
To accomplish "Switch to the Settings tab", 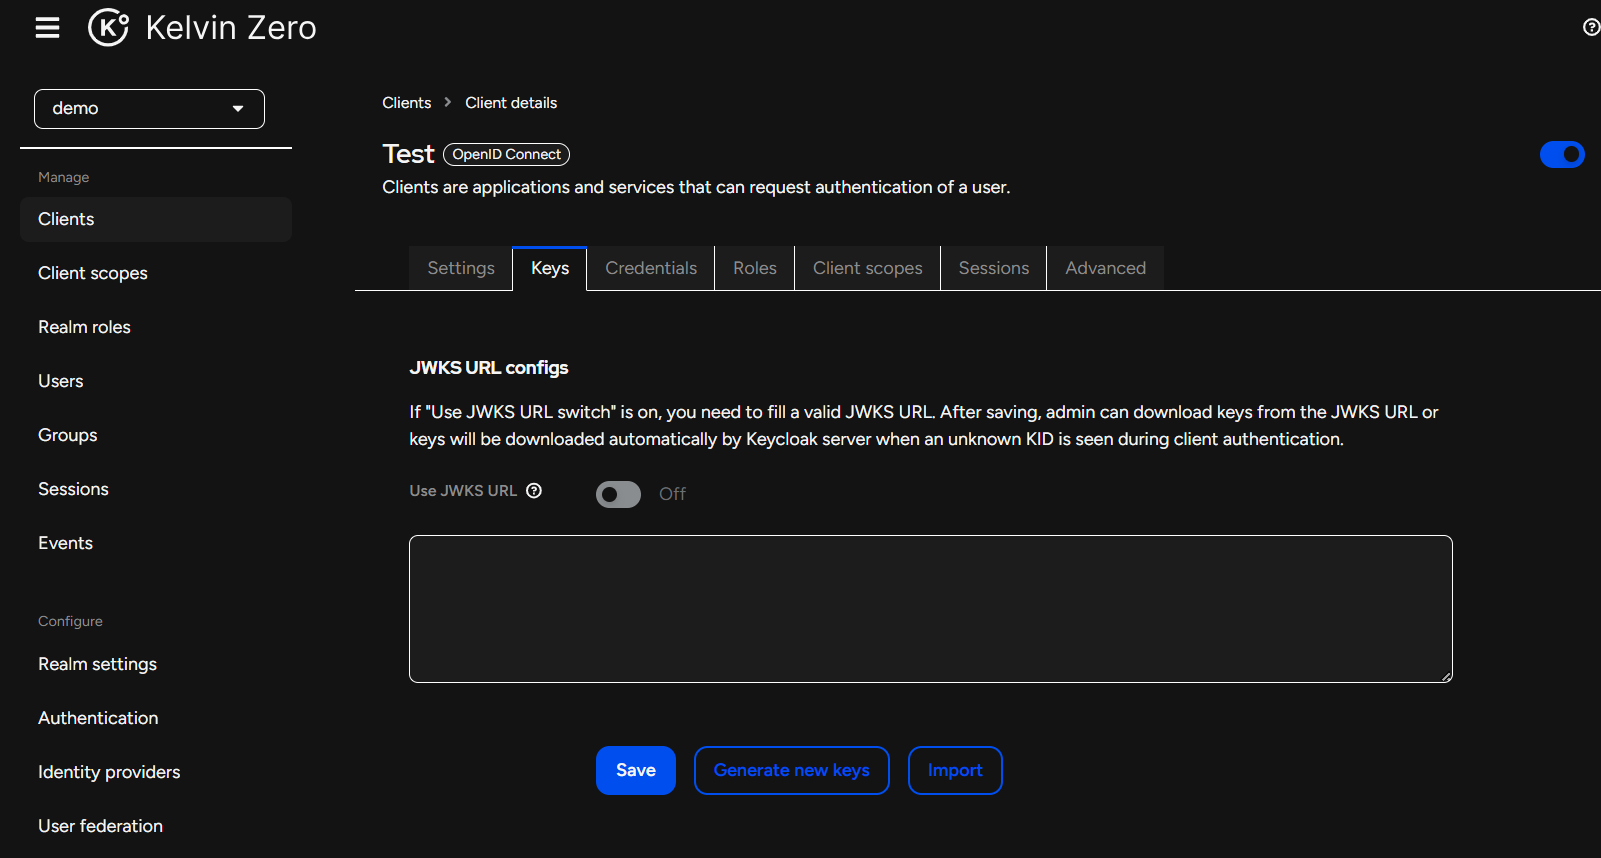I will 461,268.
